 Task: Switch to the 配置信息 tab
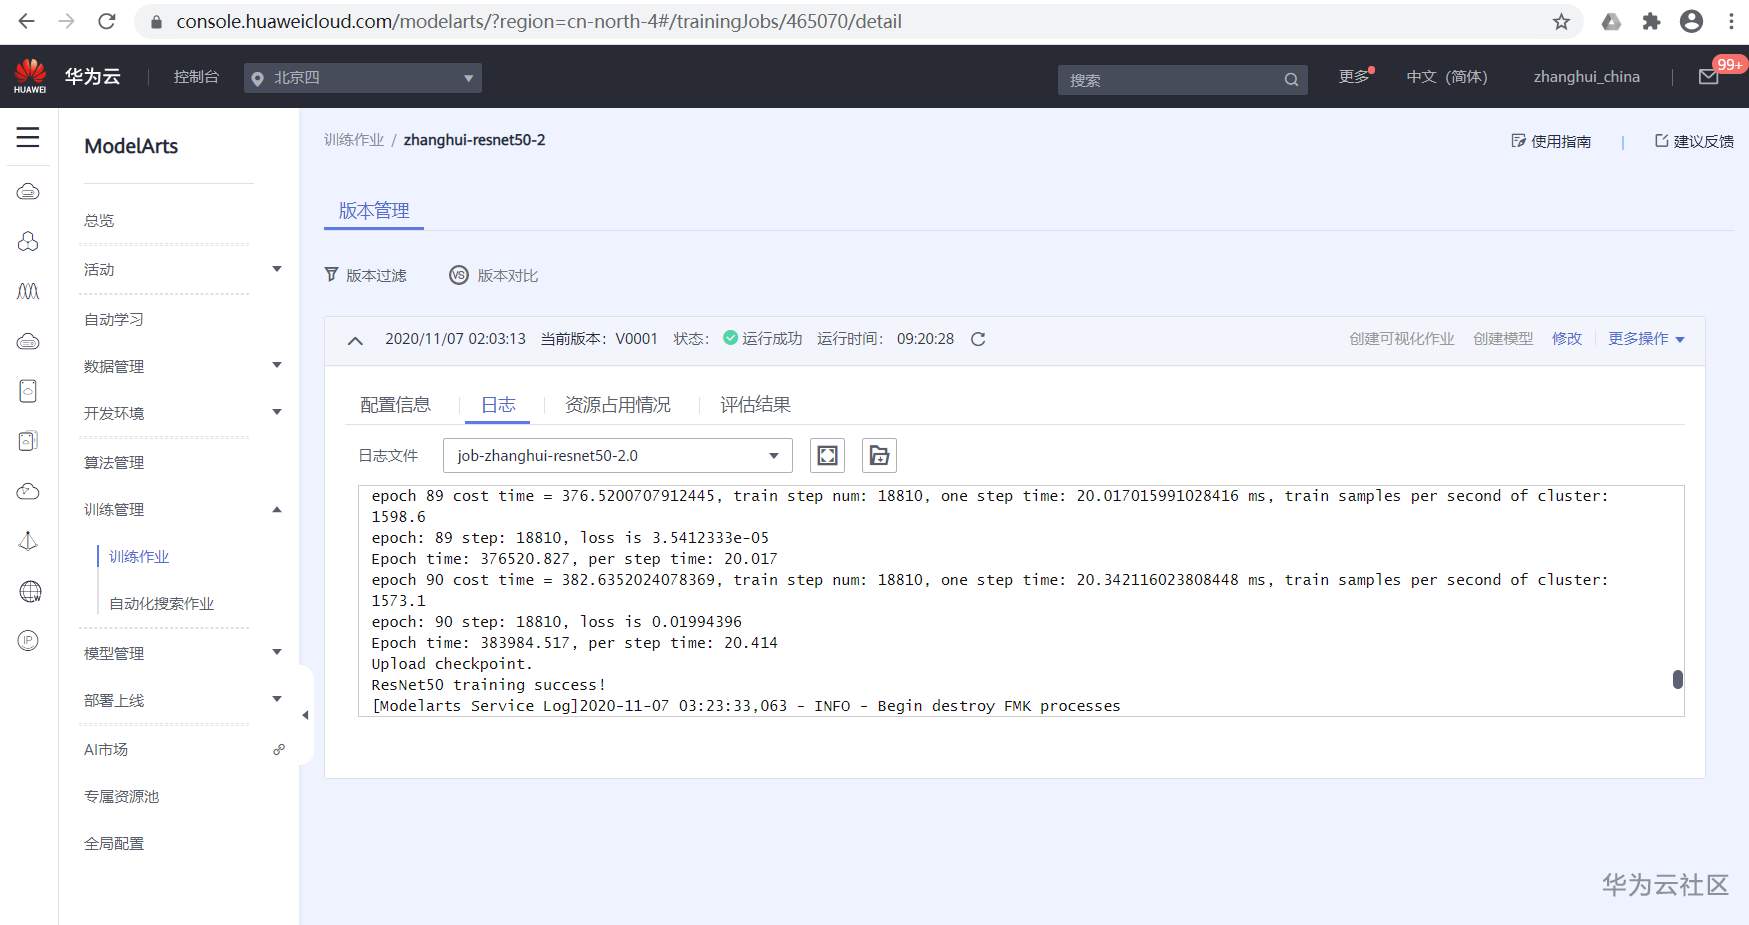395,405
